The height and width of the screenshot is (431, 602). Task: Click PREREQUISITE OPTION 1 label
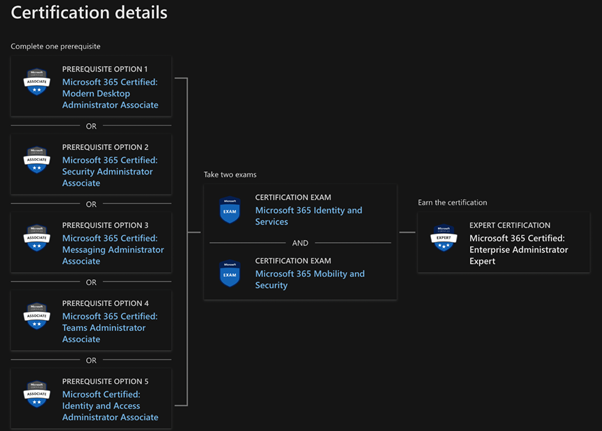click(105, 69)
